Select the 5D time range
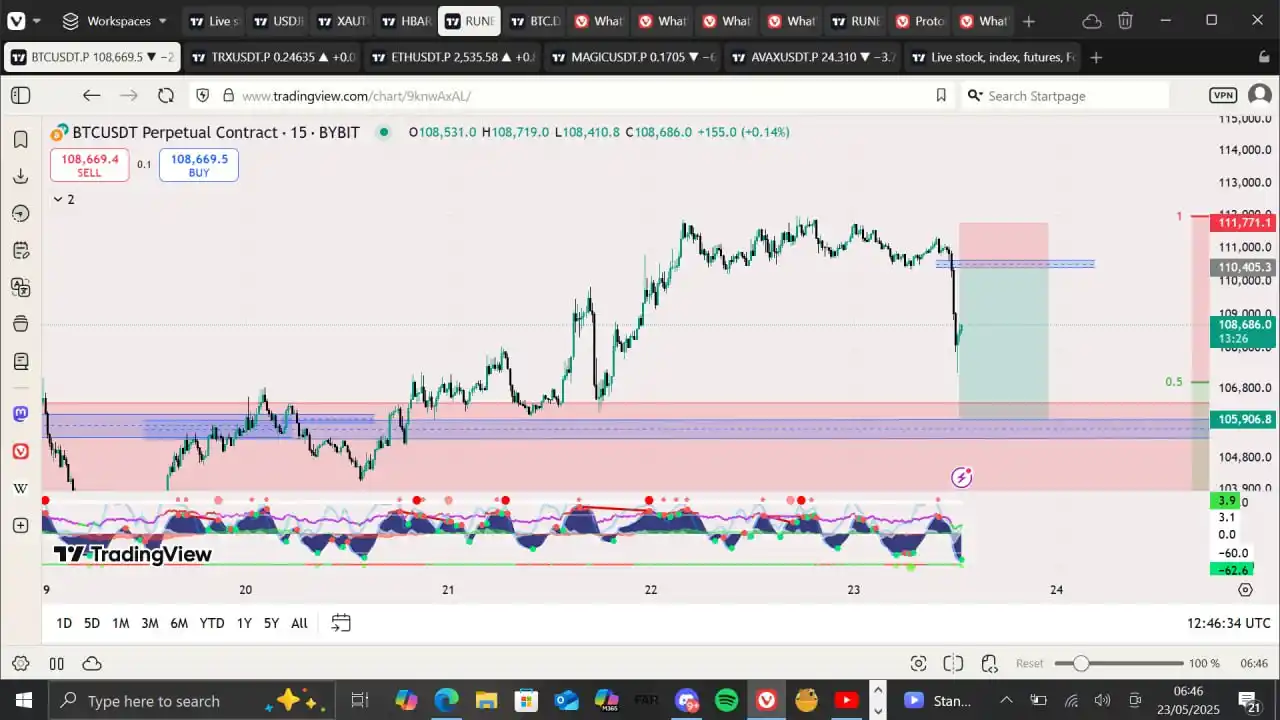 [92, 623]
